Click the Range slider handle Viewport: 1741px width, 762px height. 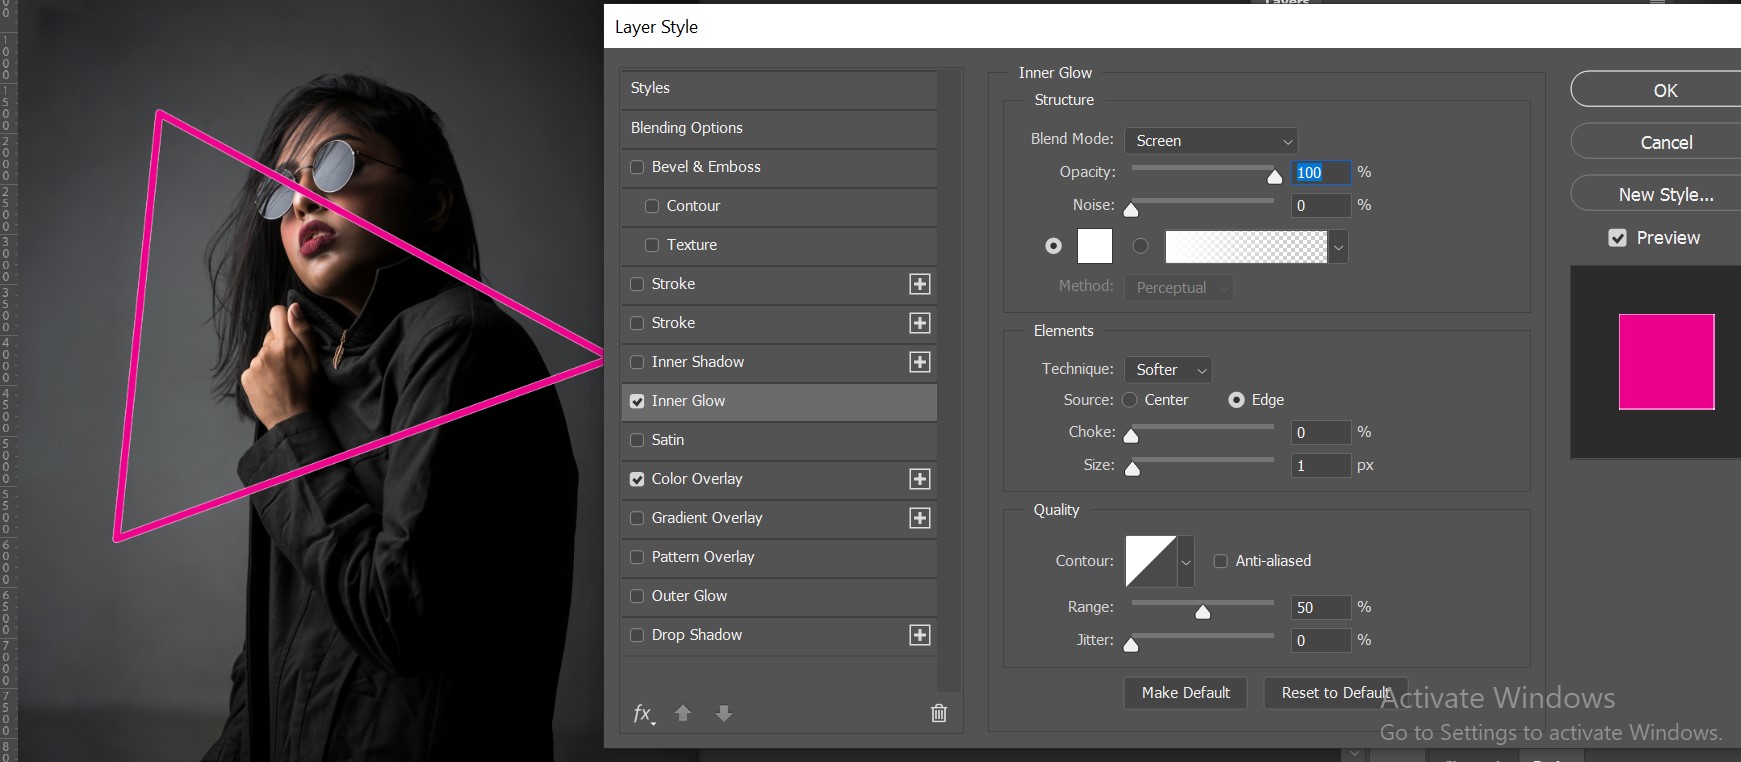1203,611
